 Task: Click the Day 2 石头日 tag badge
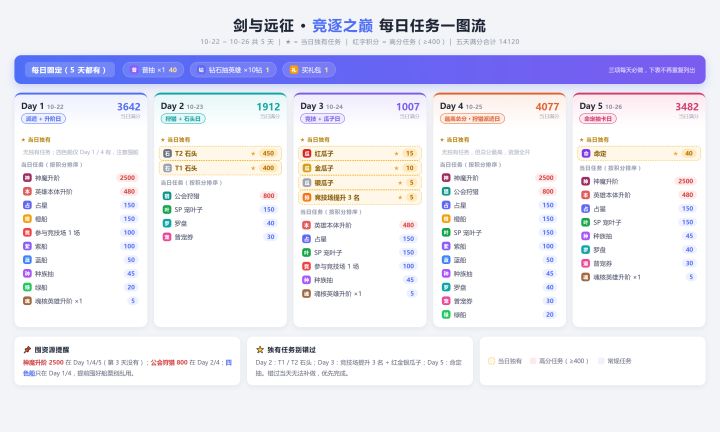click(x=183, y=119)
